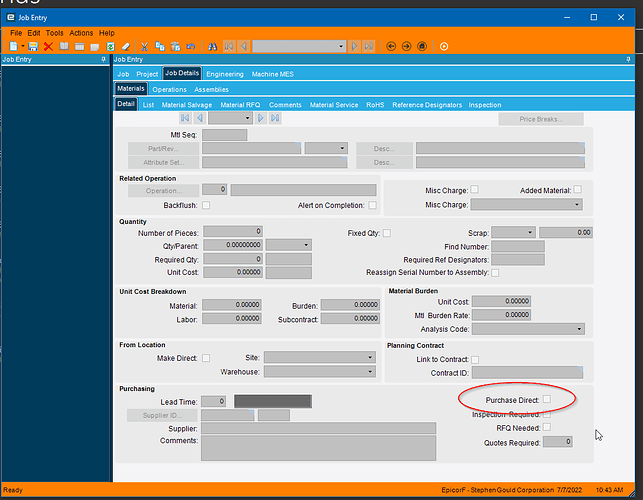Click the Forward circle arrow icon

point(406,46)
